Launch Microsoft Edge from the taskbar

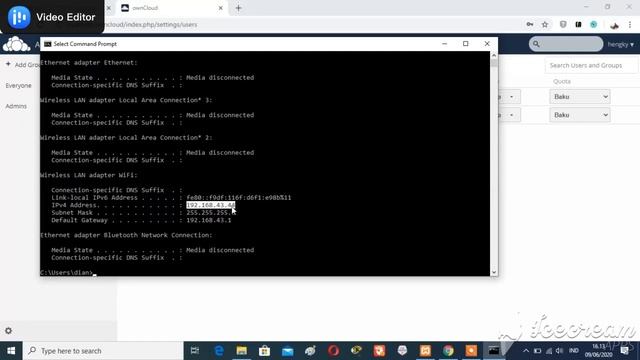[219, 351]
